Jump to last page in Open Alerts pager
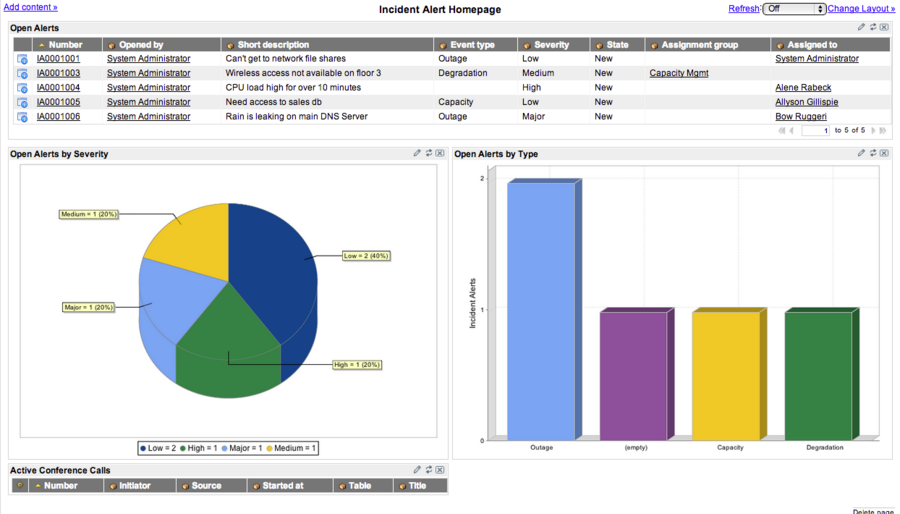Image resolution: width=900 pixels, height=514 pixels. click(x=883, y=131)
